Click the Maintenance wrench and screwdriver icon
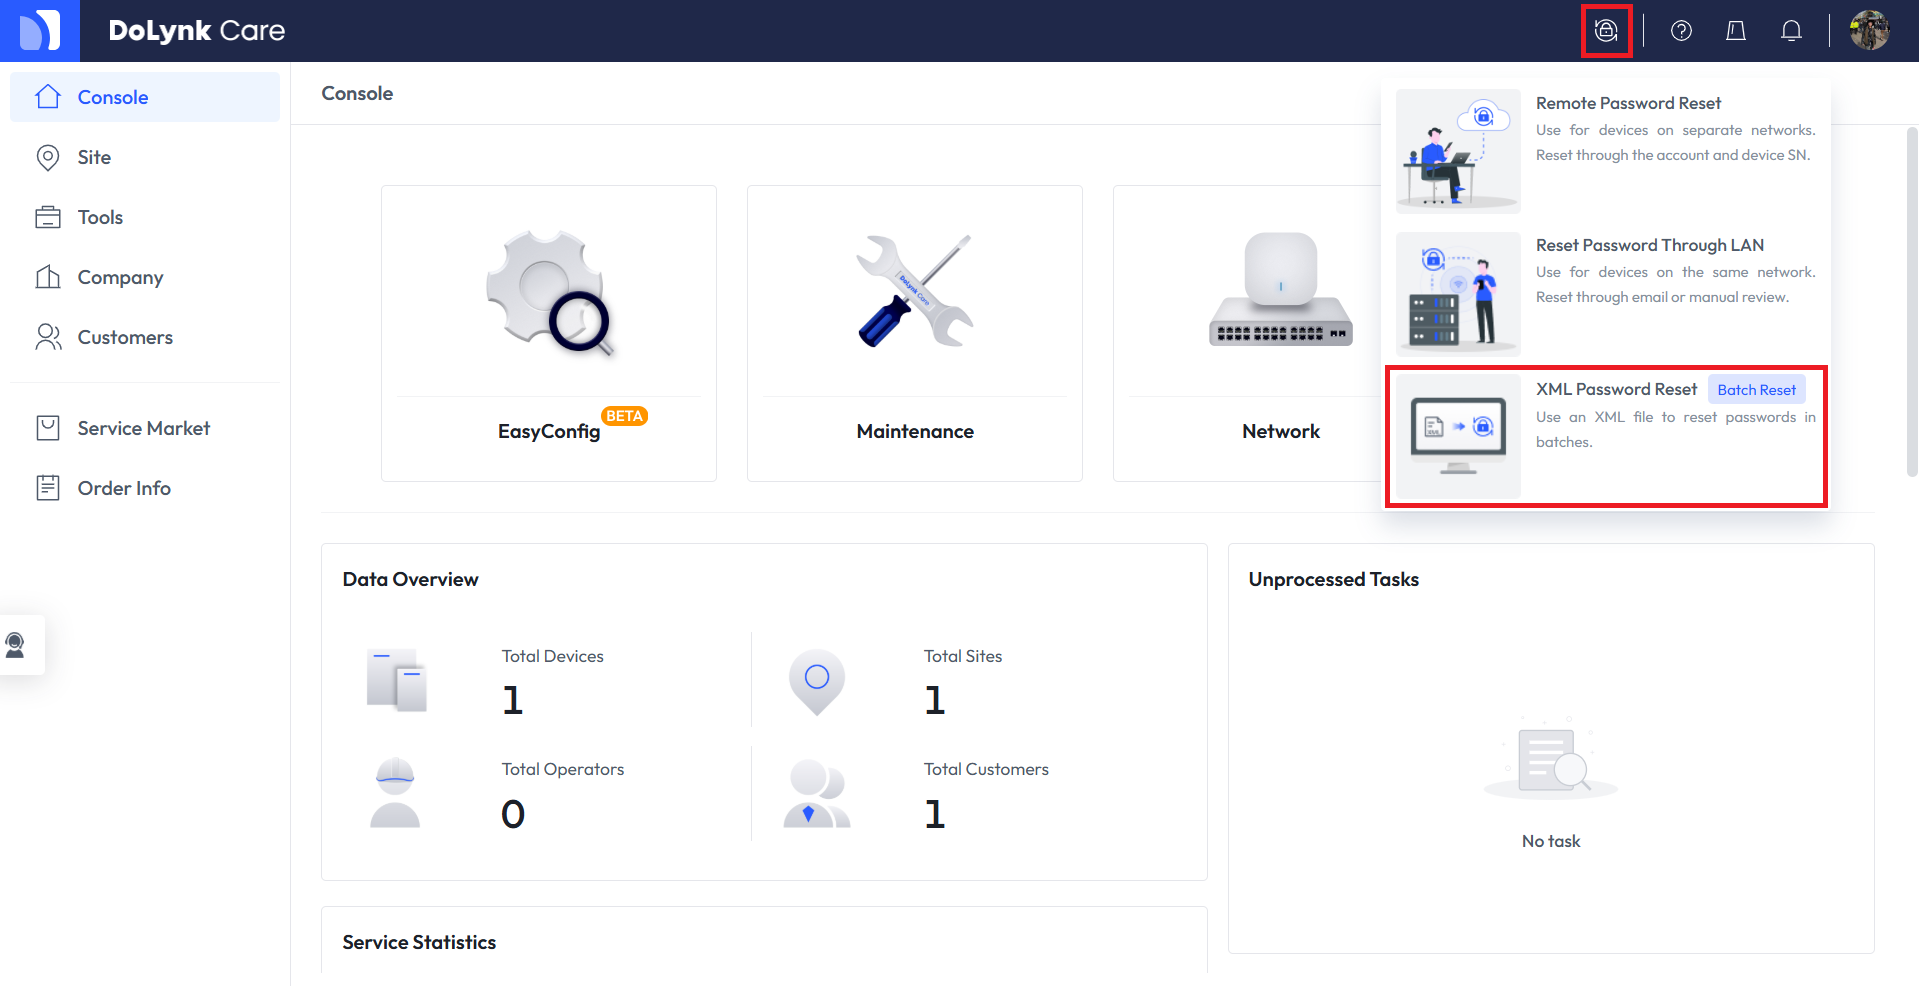Screen dimensions: 1919x986 click(915, 291)
